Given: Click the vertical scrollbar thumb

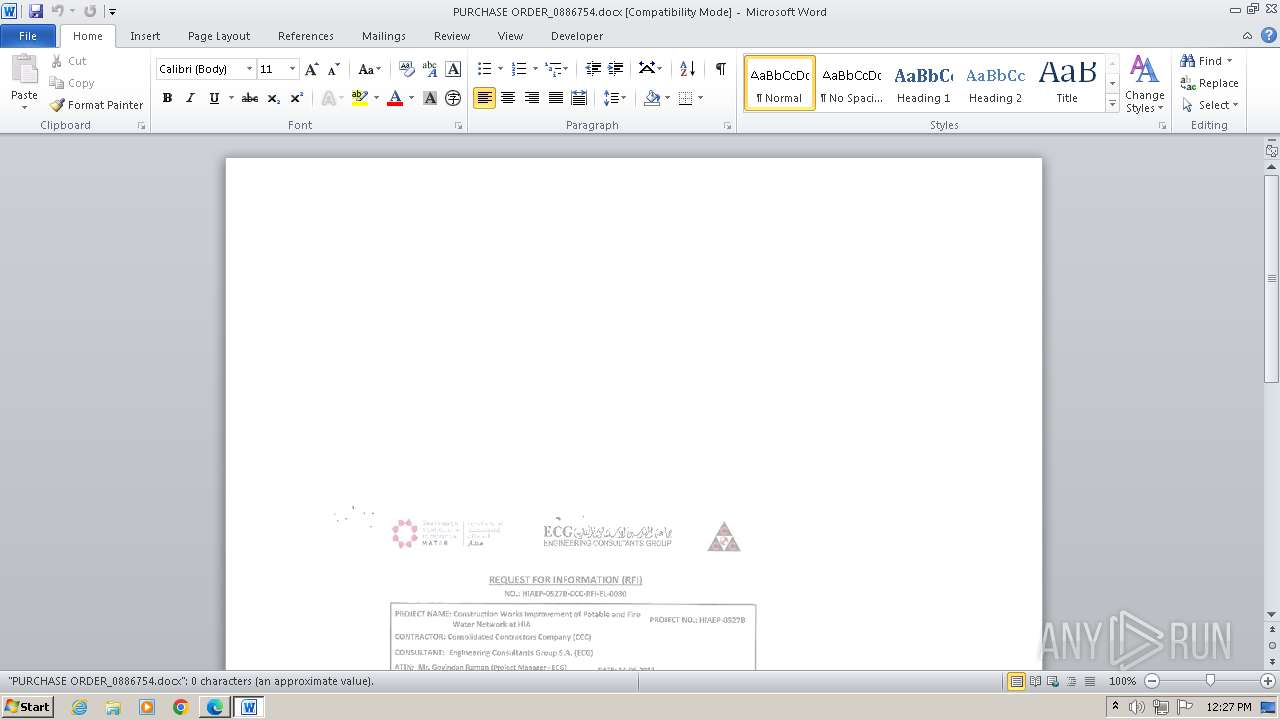Looking at the screenshot, I should pyautogui.click(x=1272, y=278).
